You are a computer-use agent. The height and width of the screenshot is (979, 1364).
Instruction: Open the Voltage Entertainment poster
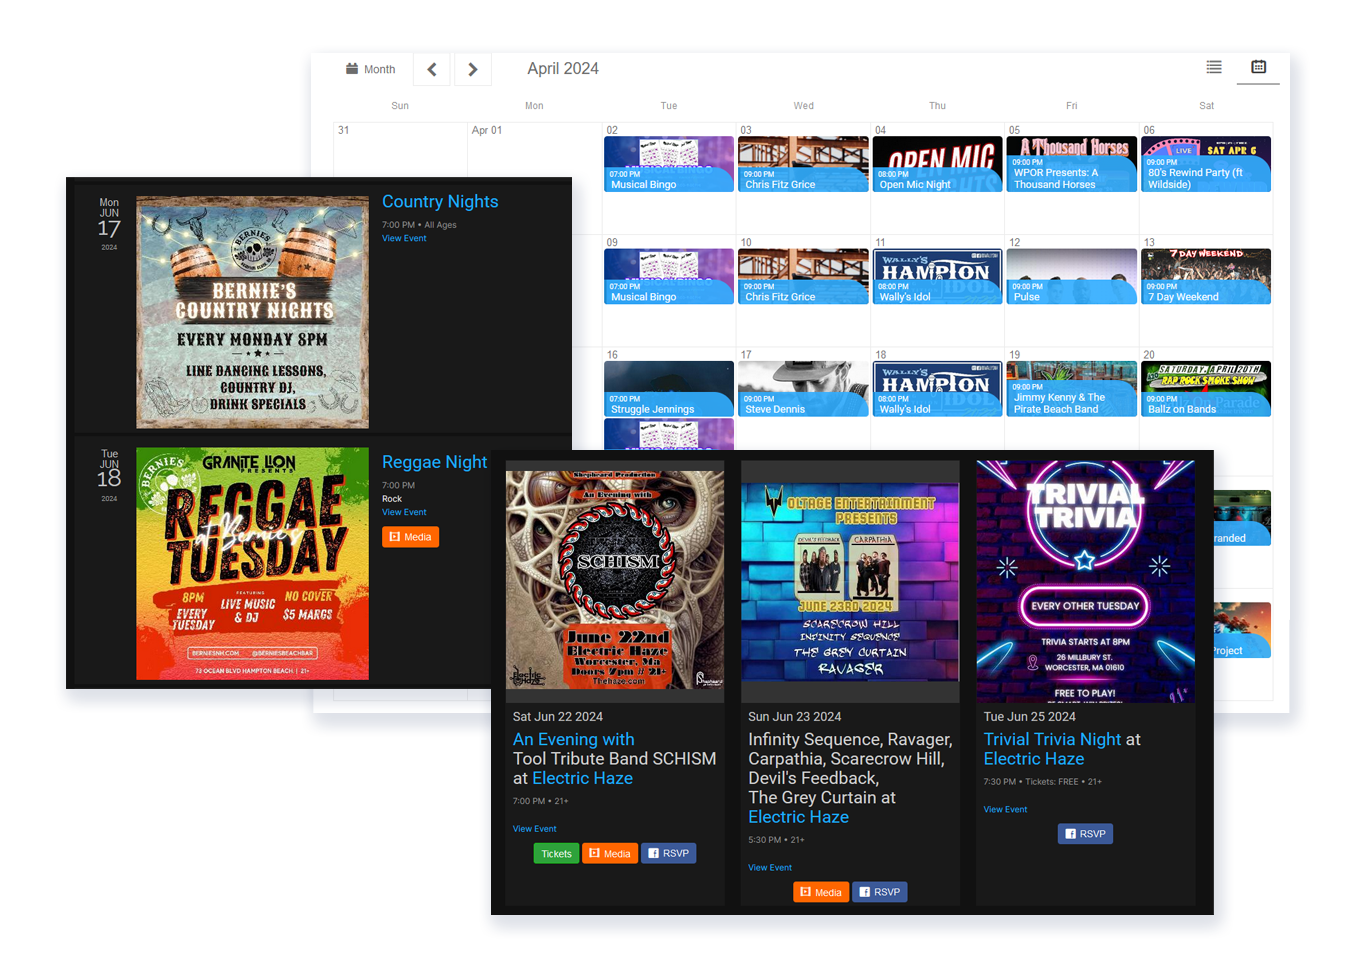tap(850, 582)
